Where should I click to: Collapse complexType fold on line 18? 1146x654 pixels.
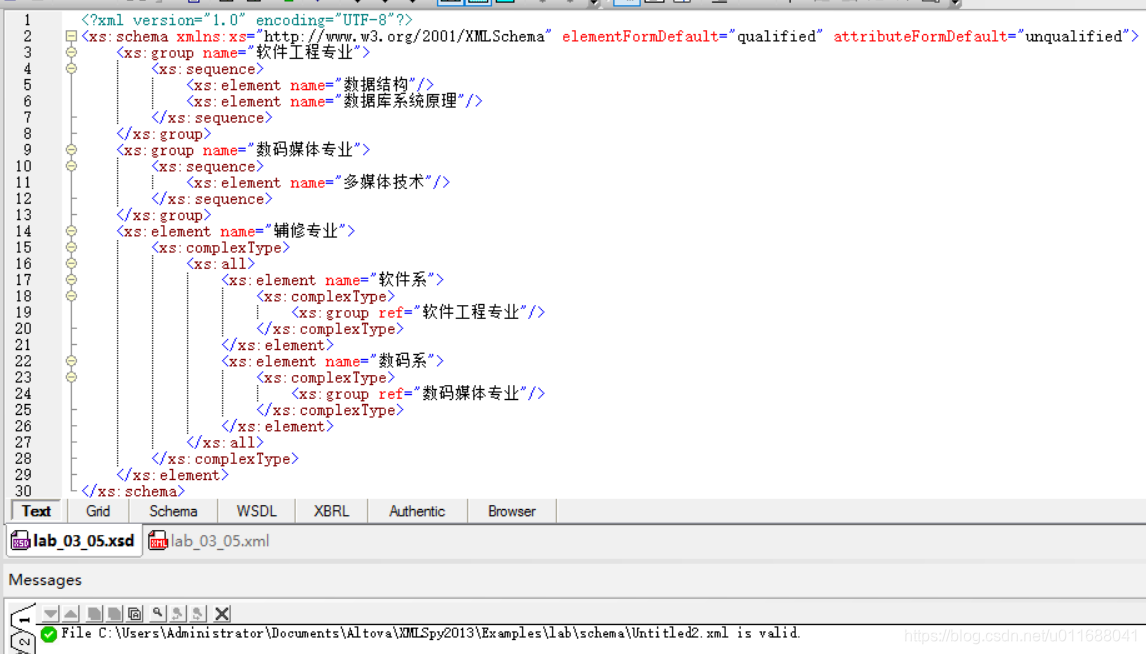pyautogui.click(x=71, y=296)
